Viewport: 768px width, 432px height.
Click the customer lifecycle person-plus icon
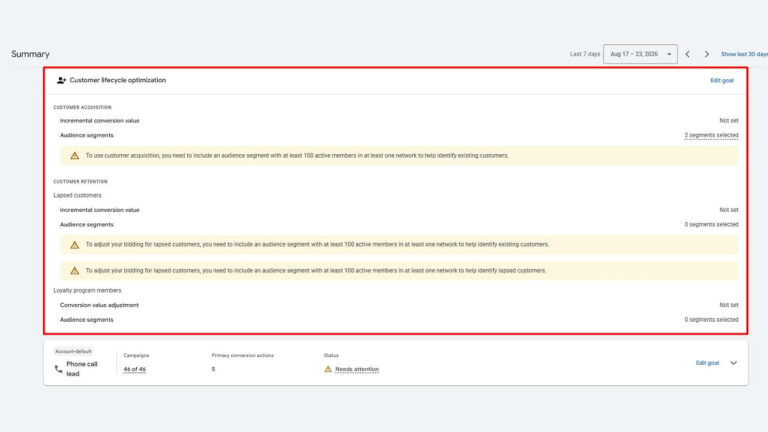(x=61, y=80)
